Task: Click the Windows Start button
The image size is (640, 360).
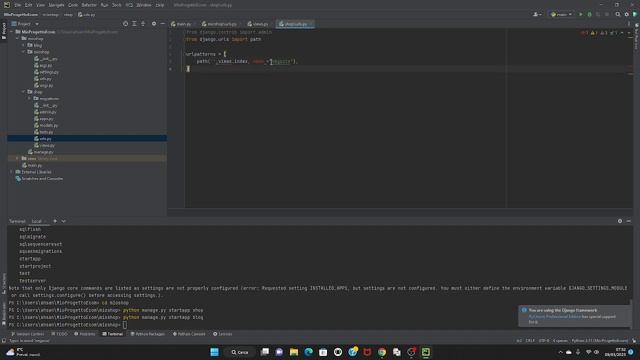Action: [x=214, y=352]
